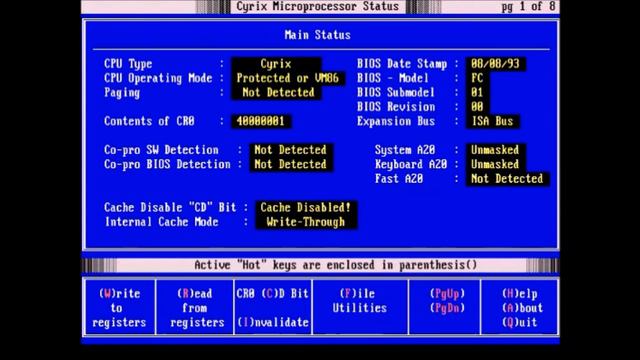Click Co-pro BIOS Detection 'Not Detected' value
The width and height of the screenshot is (640, 360).
pyautogui.click(x=291, y=164)
